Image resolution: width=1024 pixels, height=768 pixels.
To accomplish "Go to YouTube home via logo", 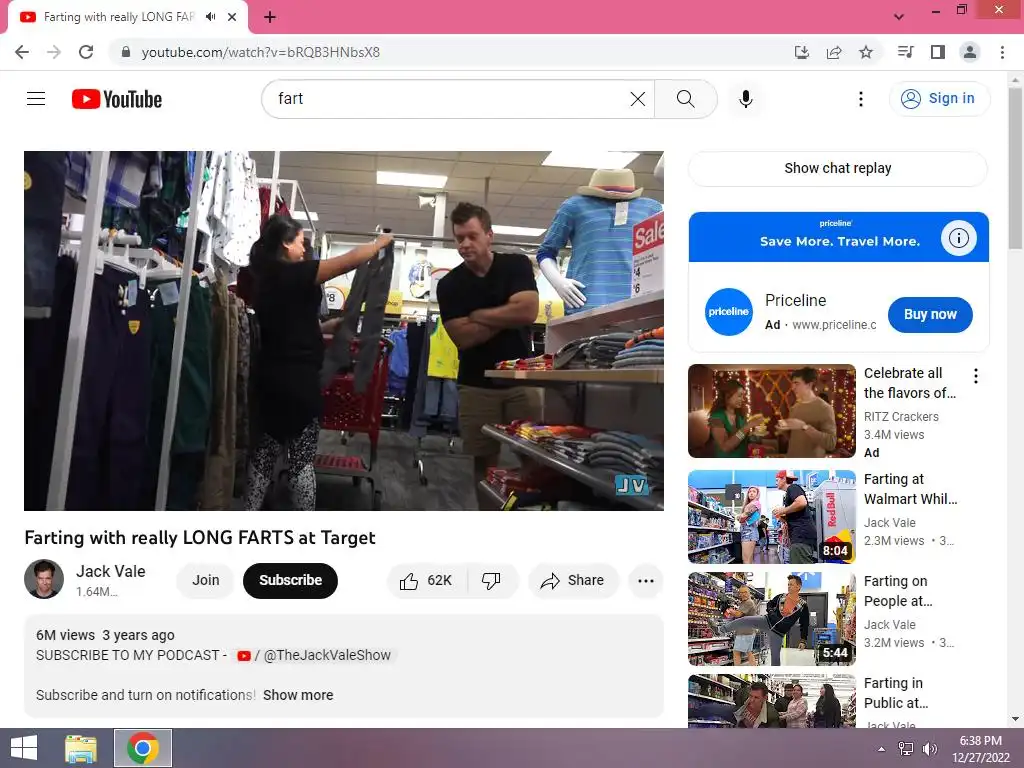I will pos(117,99).
